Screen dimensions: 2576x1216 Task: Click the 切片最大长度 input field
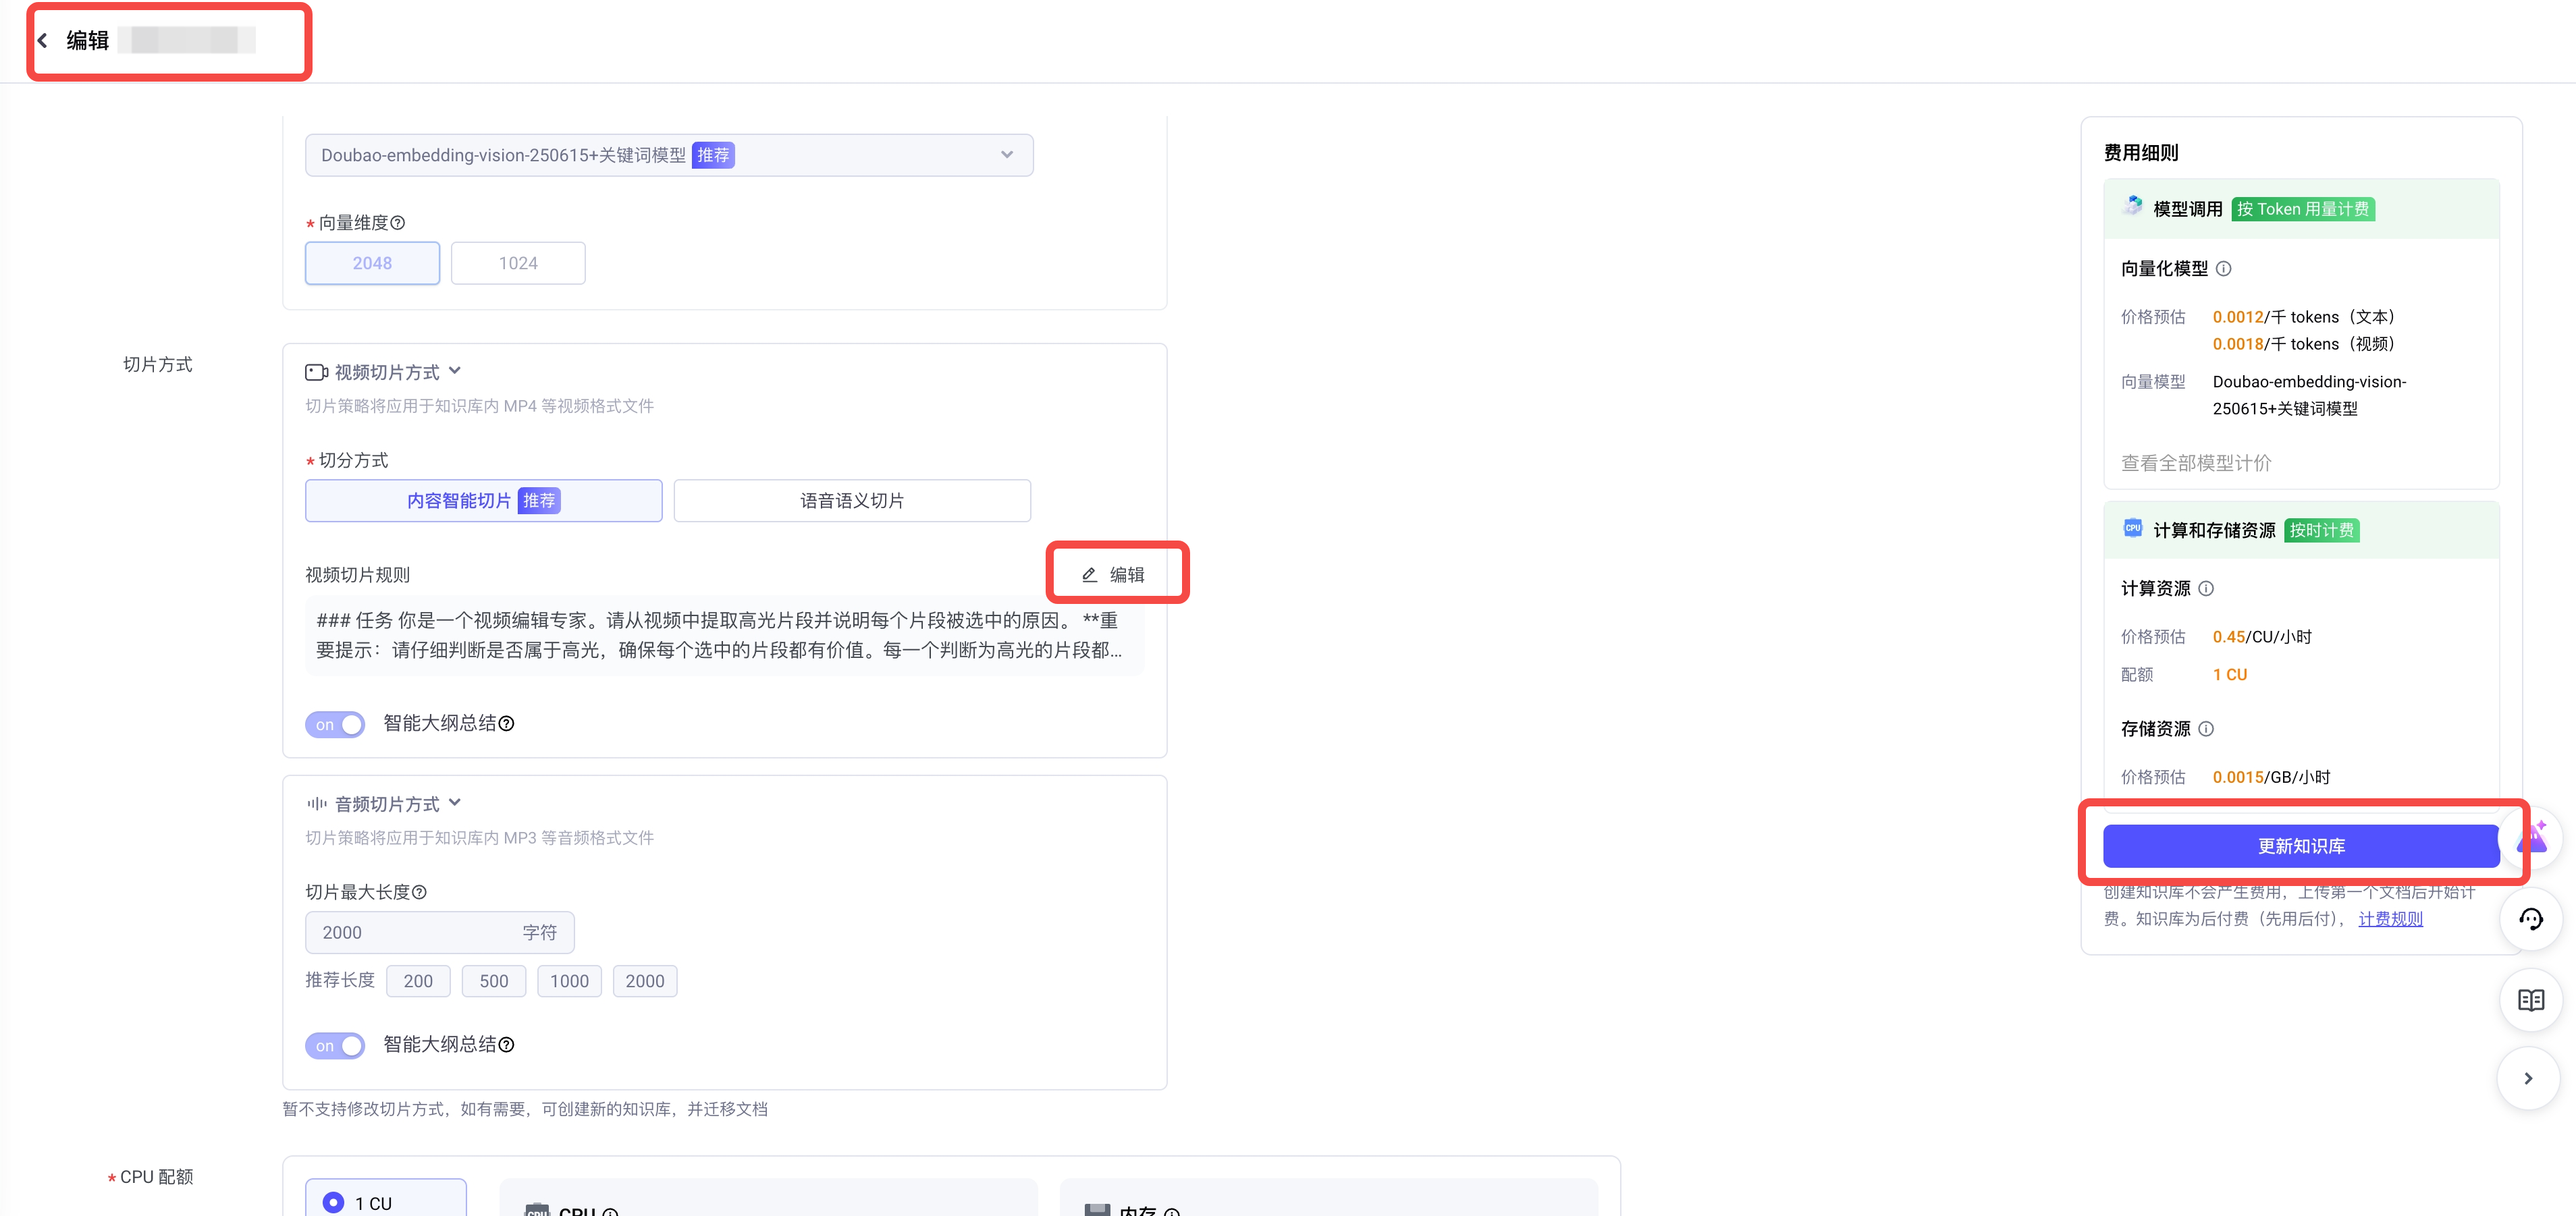(x=410, y=932)
